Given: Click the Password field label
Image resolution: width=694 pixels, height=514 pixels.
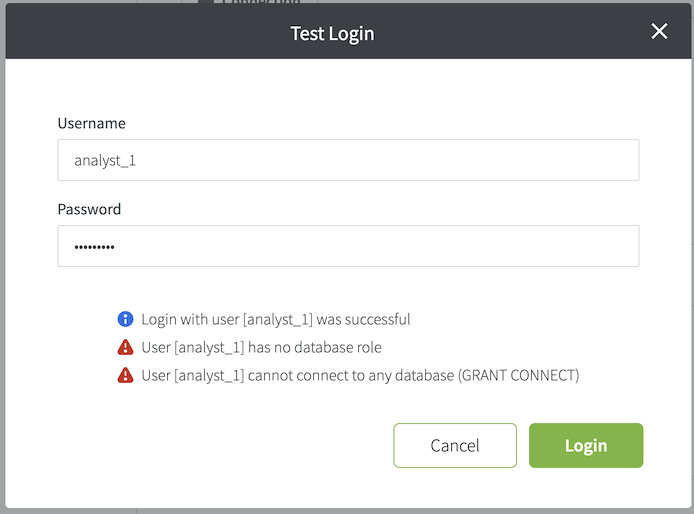Looking at the screenshot, I should pyautogui.click(x=89, y=210).
